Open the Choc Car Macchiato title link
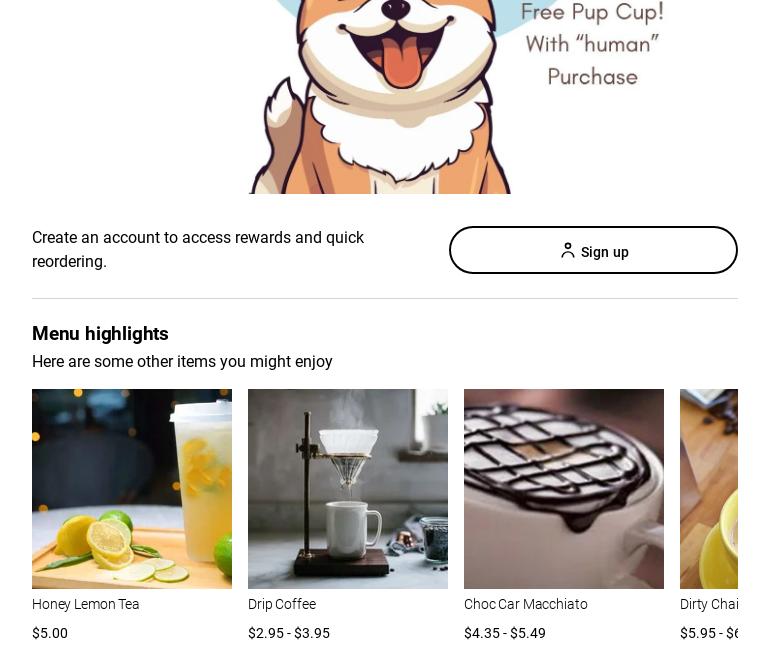The image size is (770, 653). click(x=525, y=604)
